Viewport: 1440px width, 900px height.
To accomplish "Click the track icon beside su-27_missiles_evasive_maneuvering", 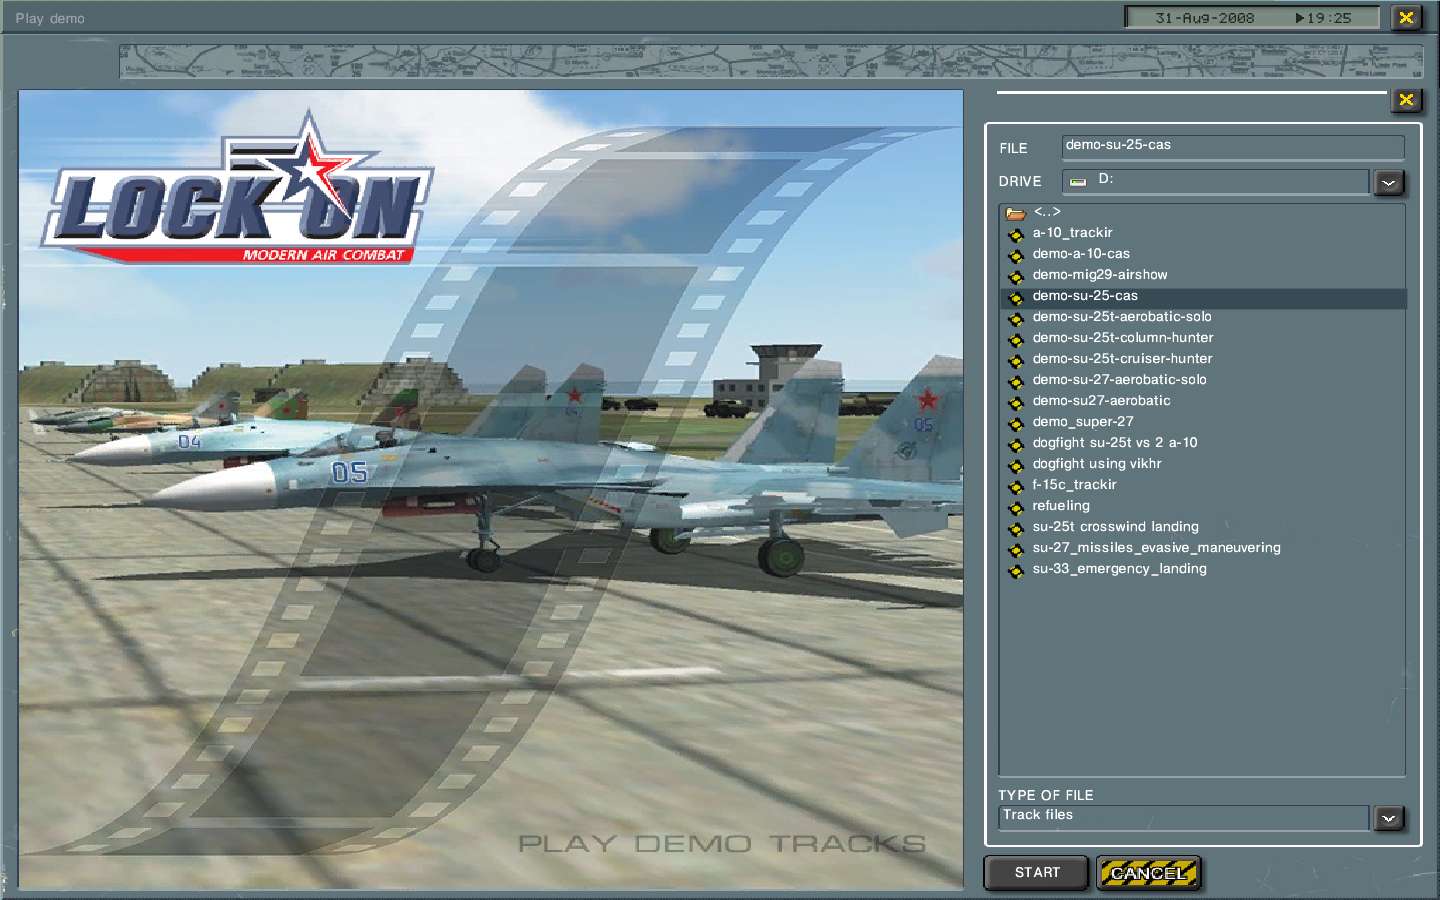I will 1016,550.
